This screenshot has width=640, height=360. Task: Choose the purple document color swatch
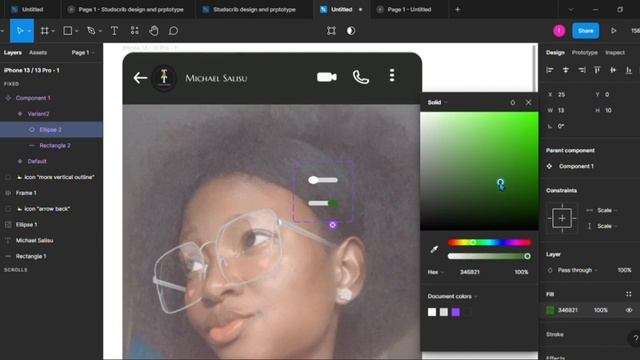tap(456, 312)
